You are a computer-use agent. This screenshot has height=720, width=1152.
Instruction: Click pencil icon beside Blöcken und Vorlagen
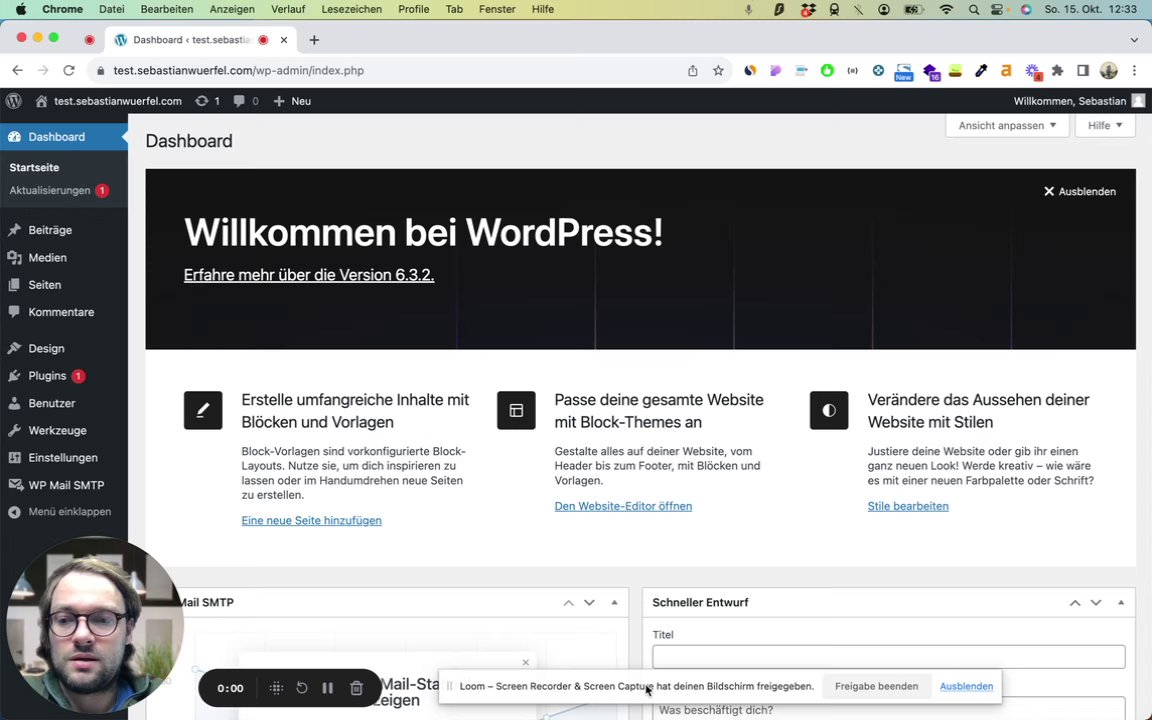[203, 411]
